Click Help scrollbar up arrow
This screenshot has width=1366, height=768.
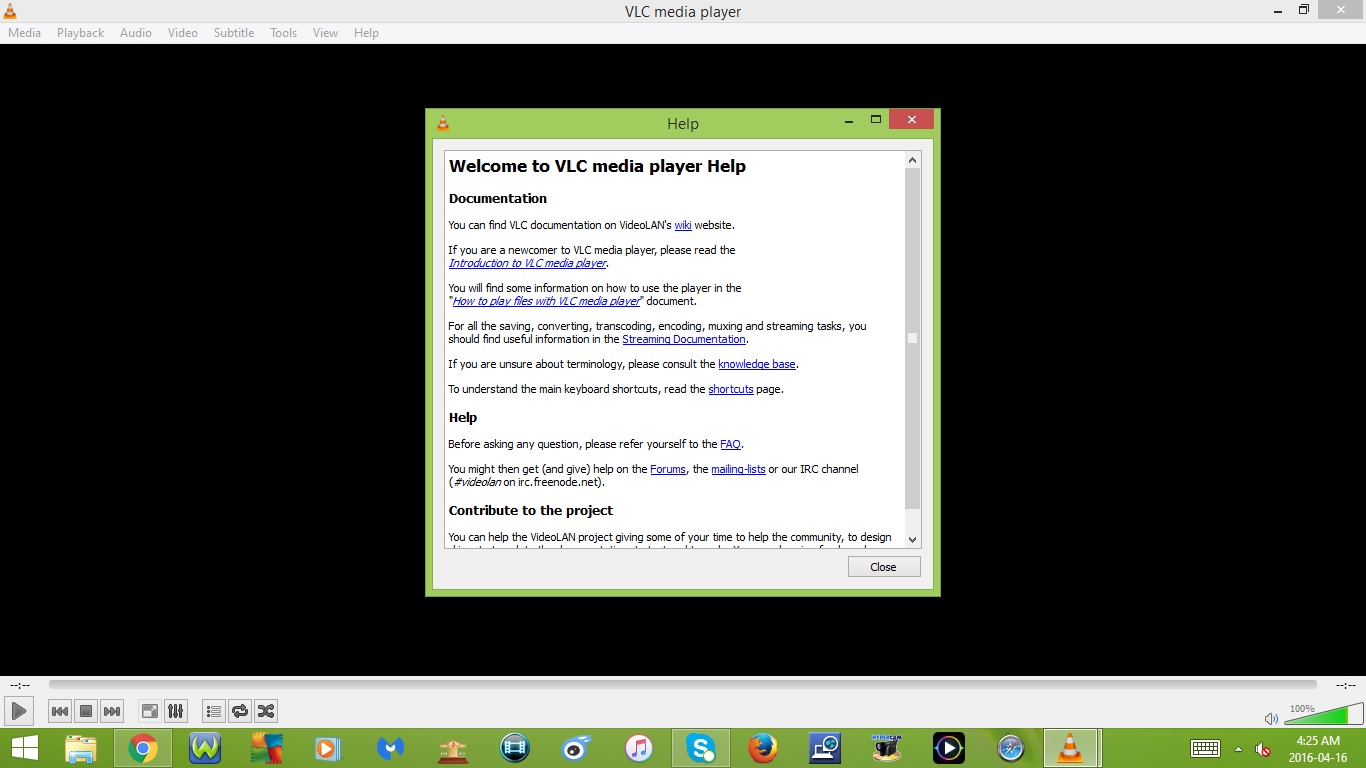click(x=912, y=160)
